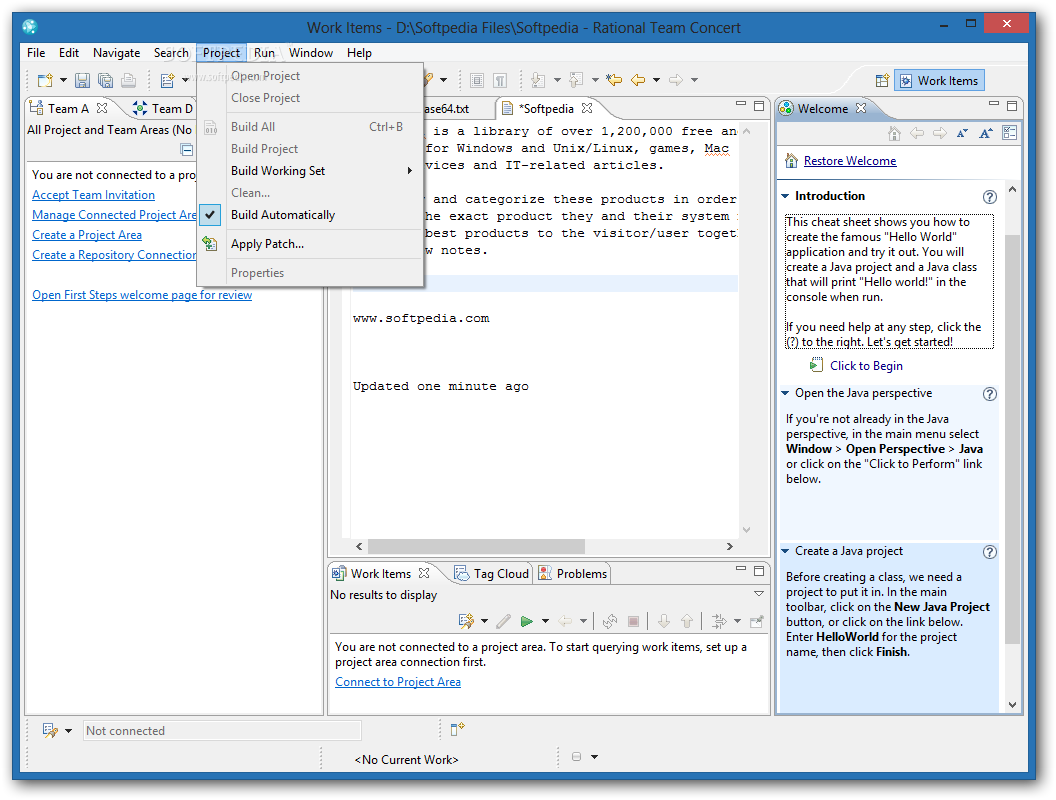Click the Not connected status field
The height and width of the screenshot is (800, 1056).
click(x=222, y=731)
